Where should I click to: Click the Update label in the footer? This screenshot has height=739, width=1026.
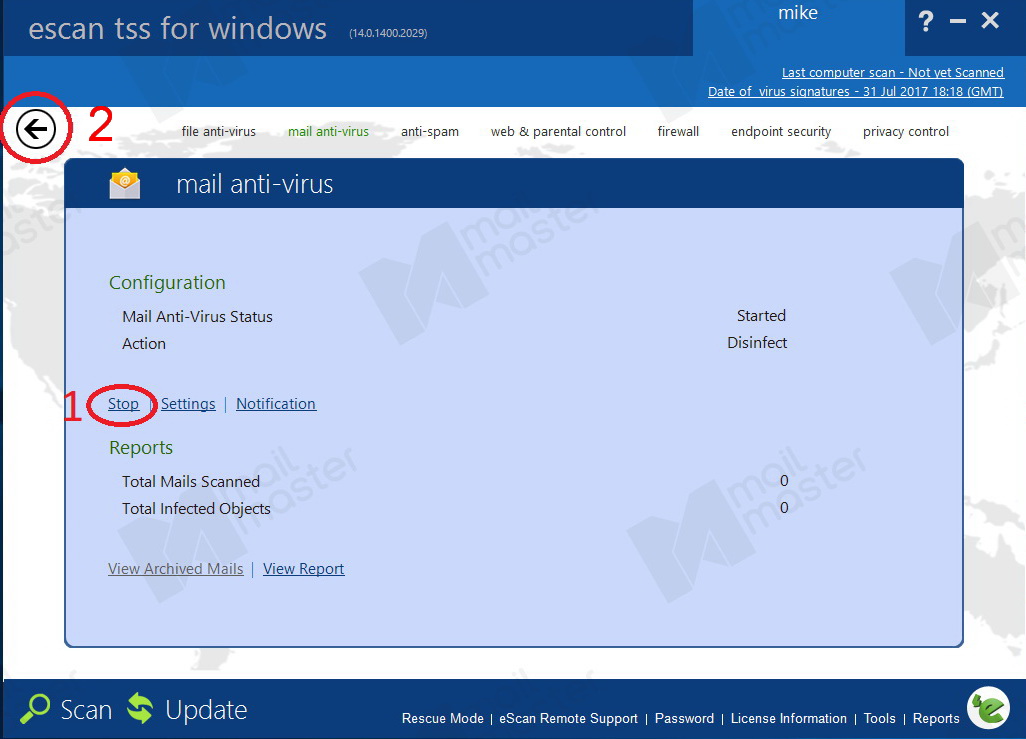point(206,710)
